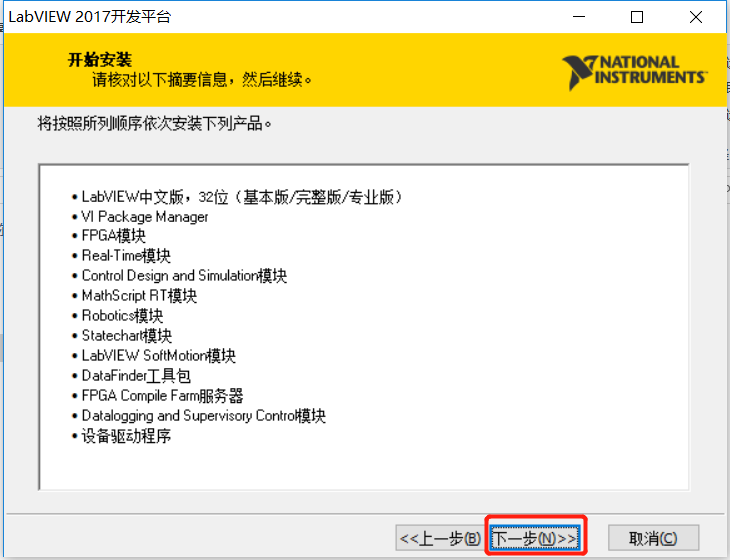
Task: Select the Robotics模块 entry
Action: pos(118,315)
